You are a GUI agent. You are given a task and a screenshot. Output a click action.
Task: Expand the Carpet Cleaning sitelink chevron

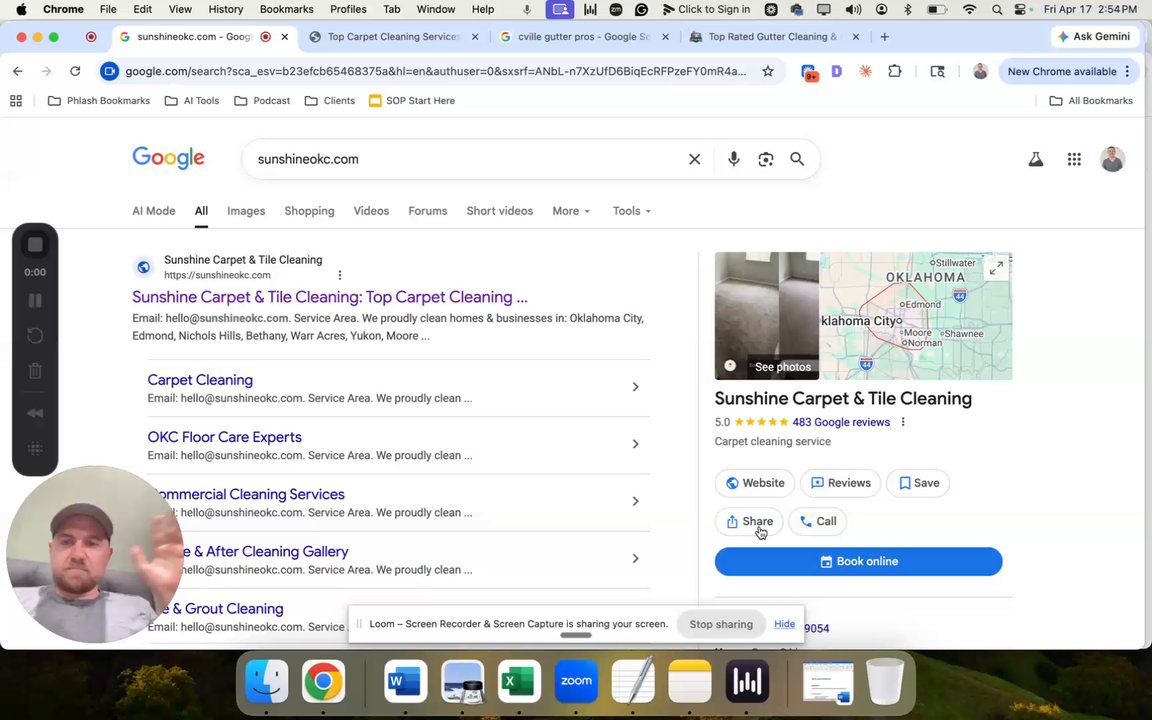point(636,386)
